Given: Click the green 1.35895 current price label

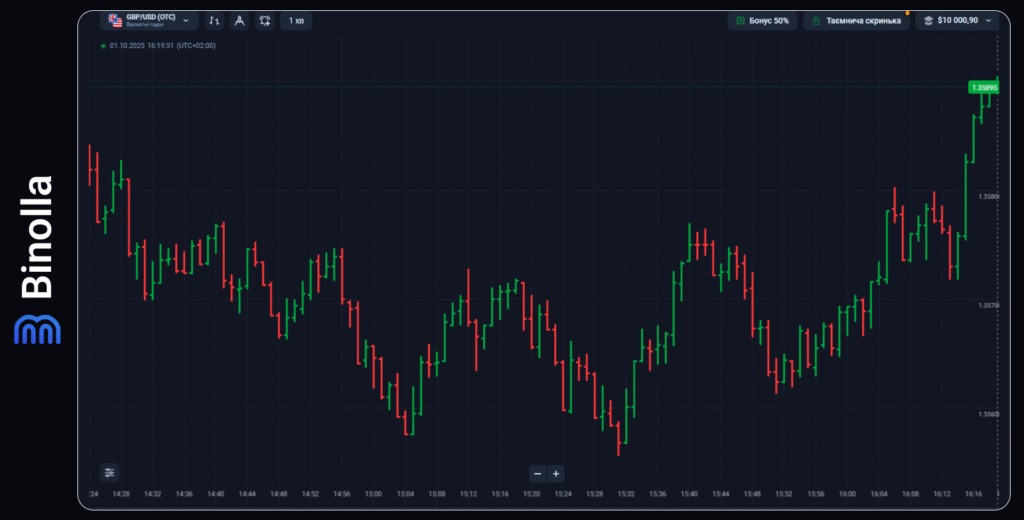Looking at the screenshot, I should pos(983,87).
